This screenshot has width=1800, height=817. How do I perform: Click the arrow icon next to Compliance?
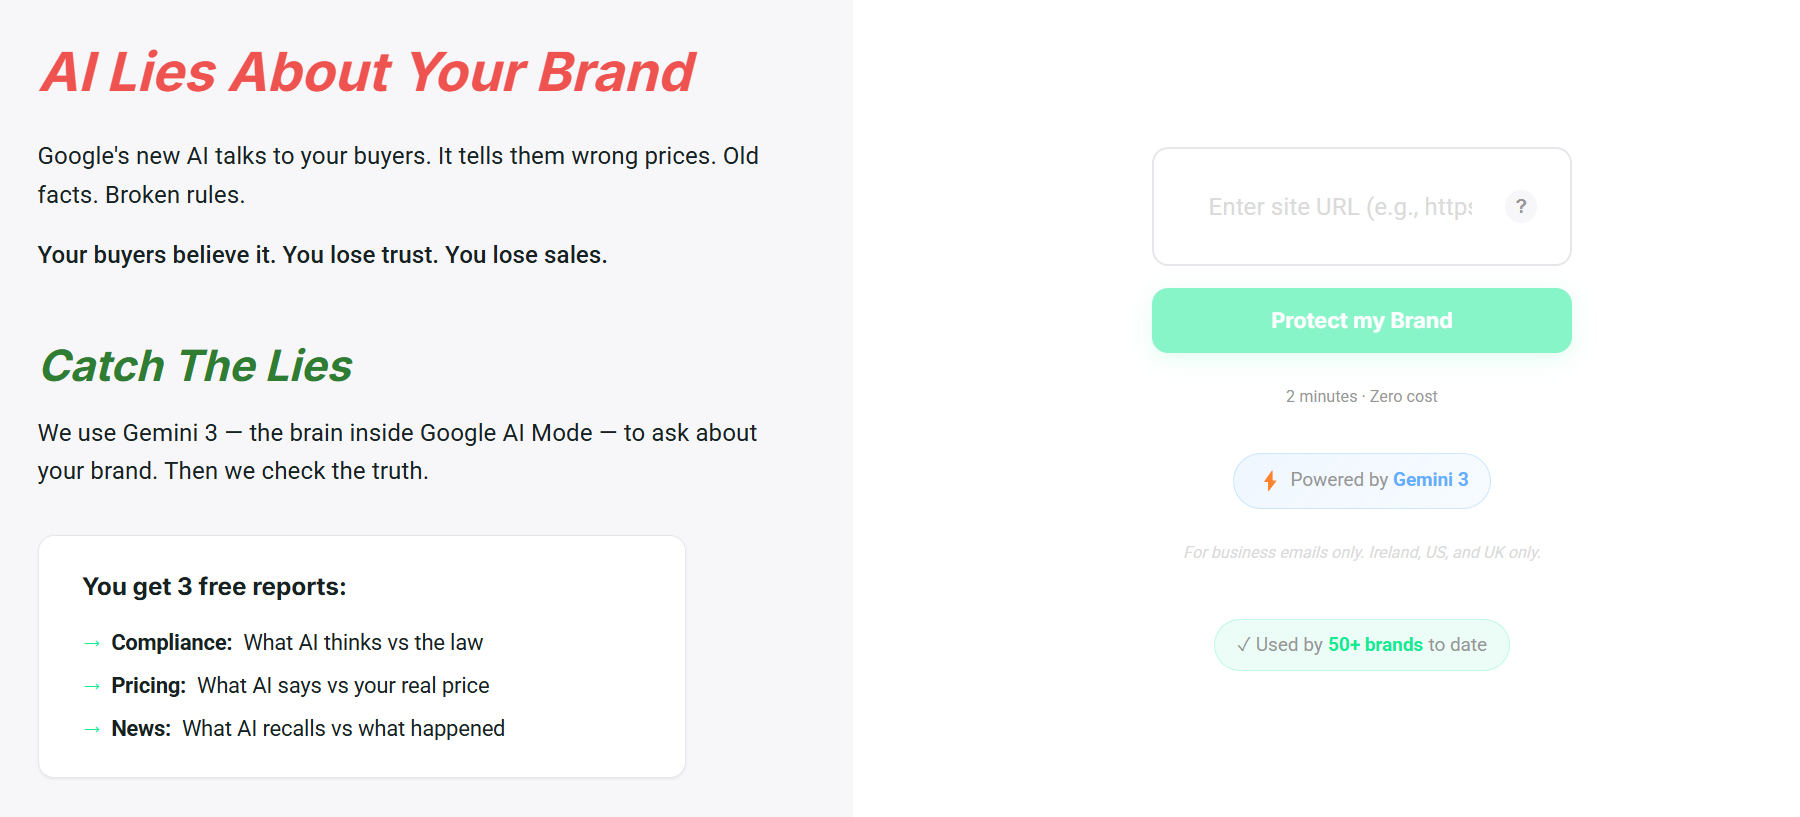coord(92,643)
